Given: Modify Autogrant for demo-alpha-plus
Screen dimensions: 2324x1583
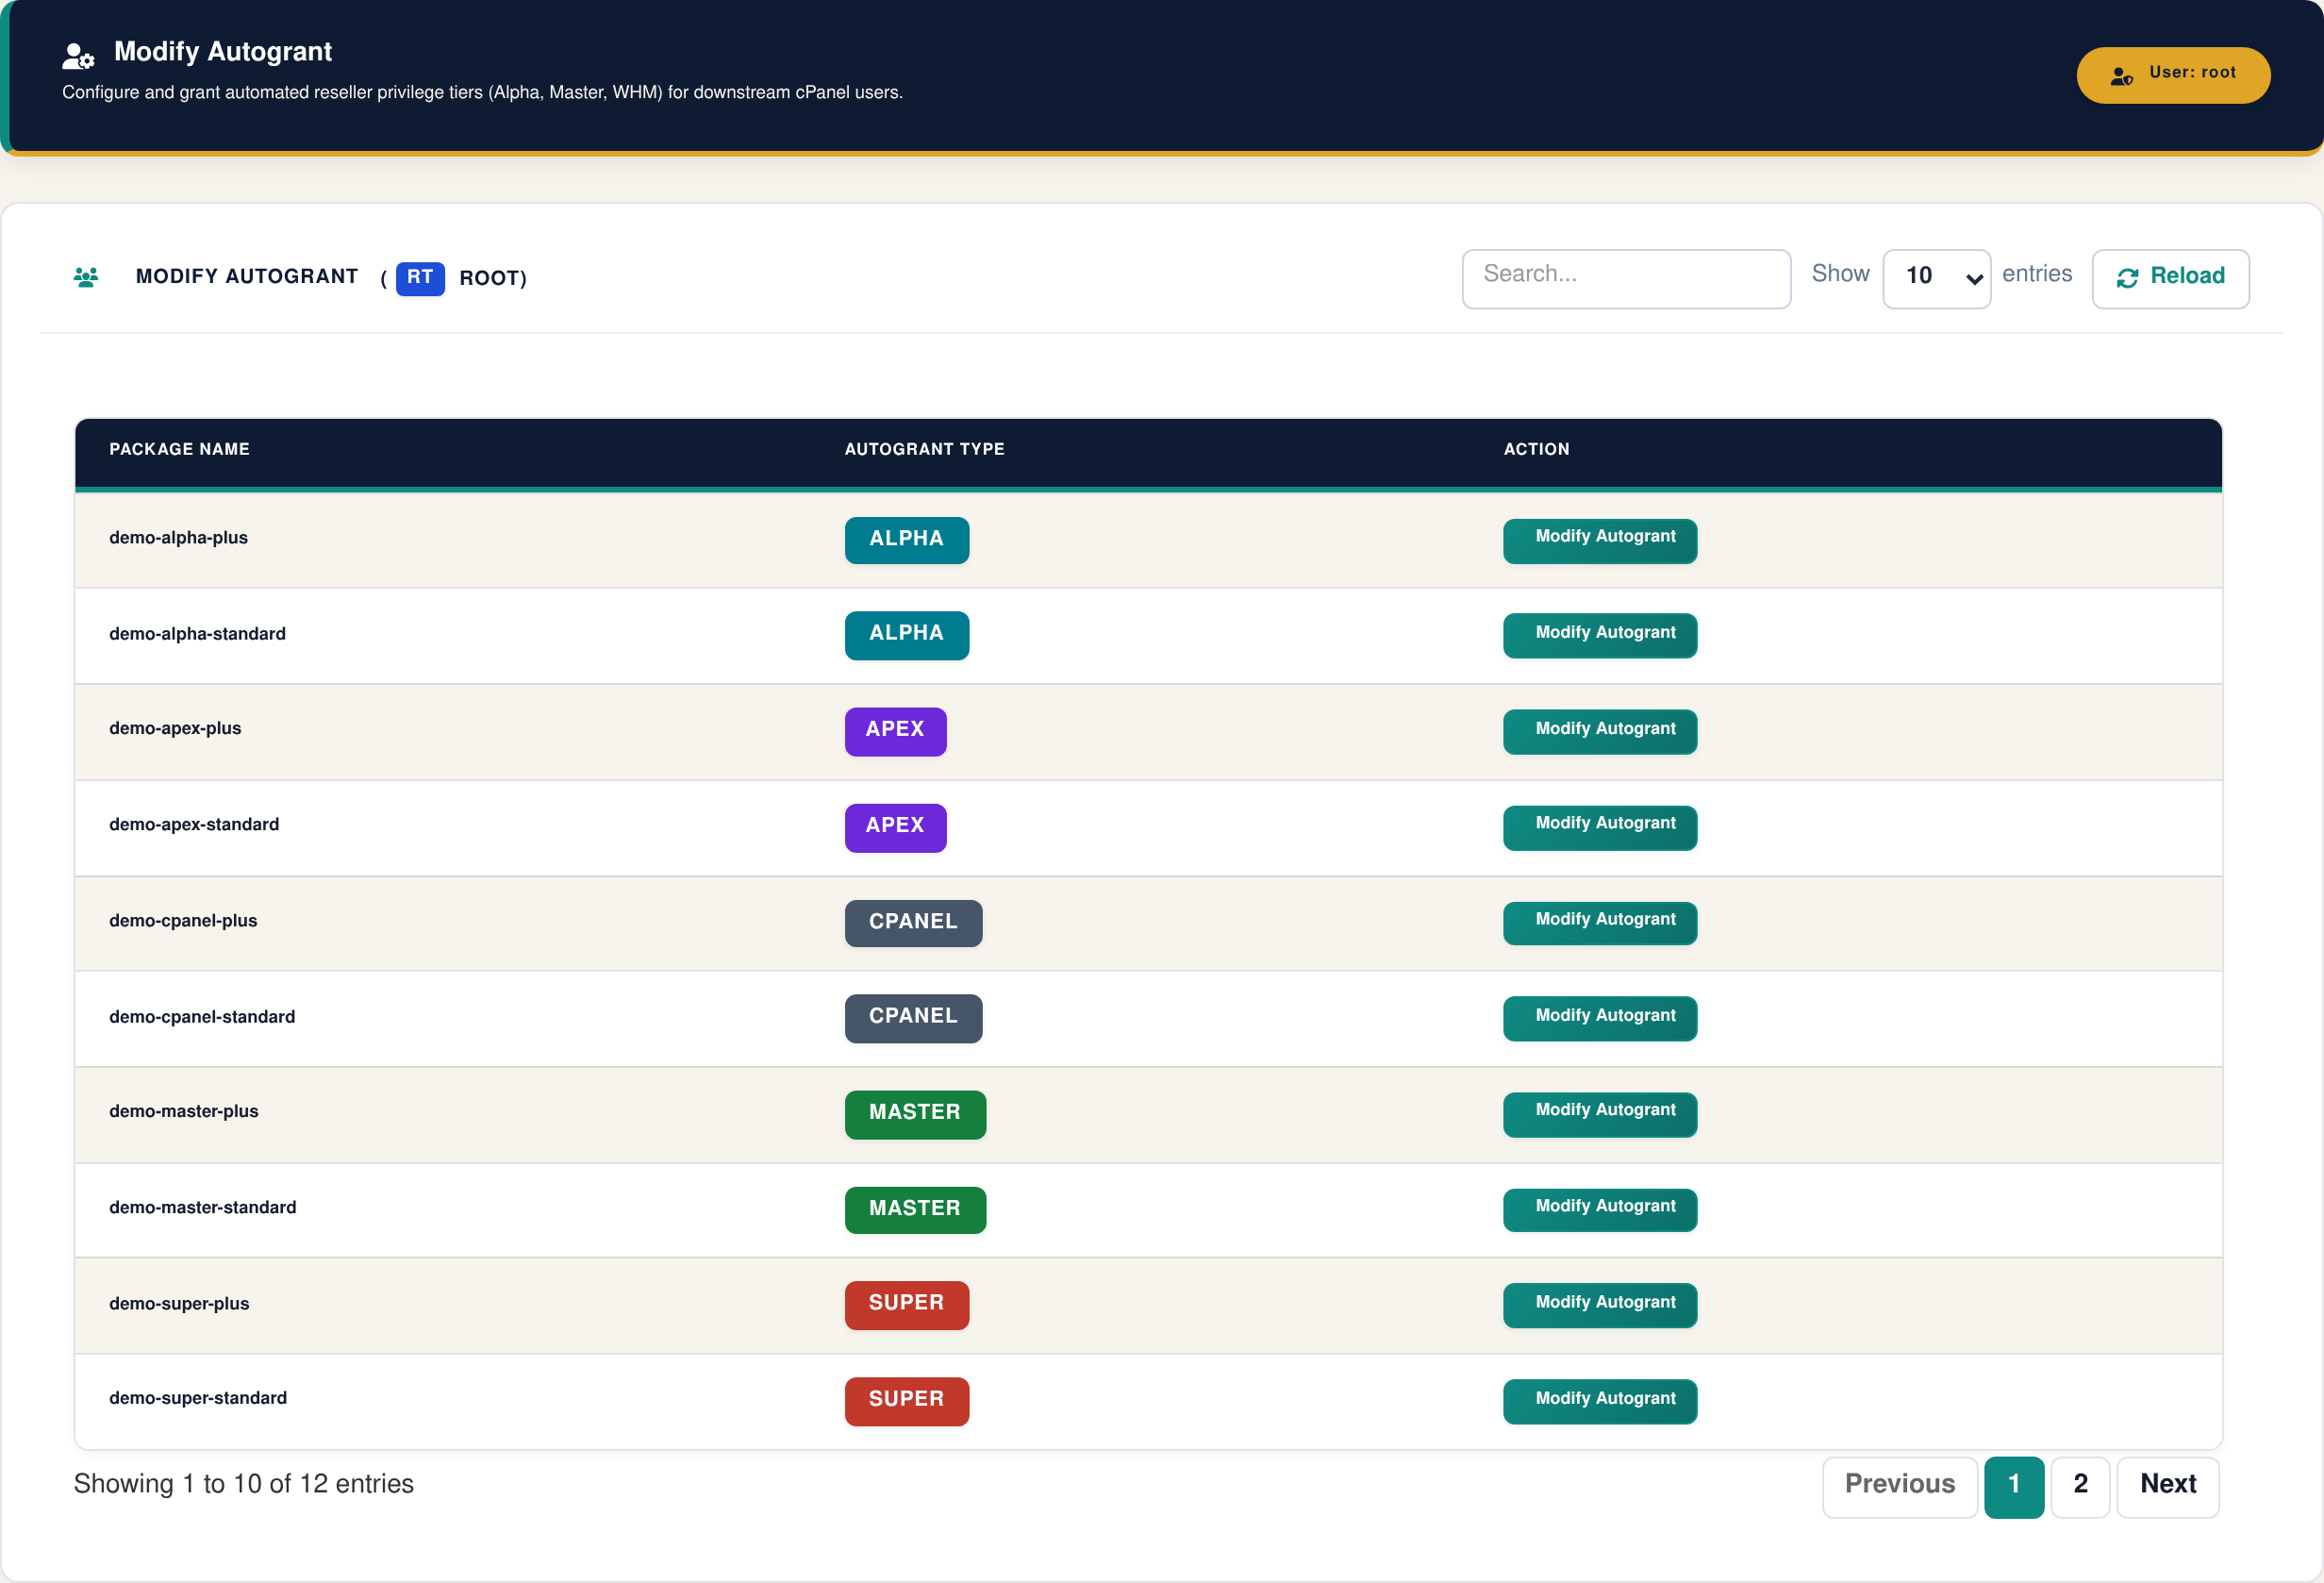Looking at the screenshot, I should [x=1599, y=539].
